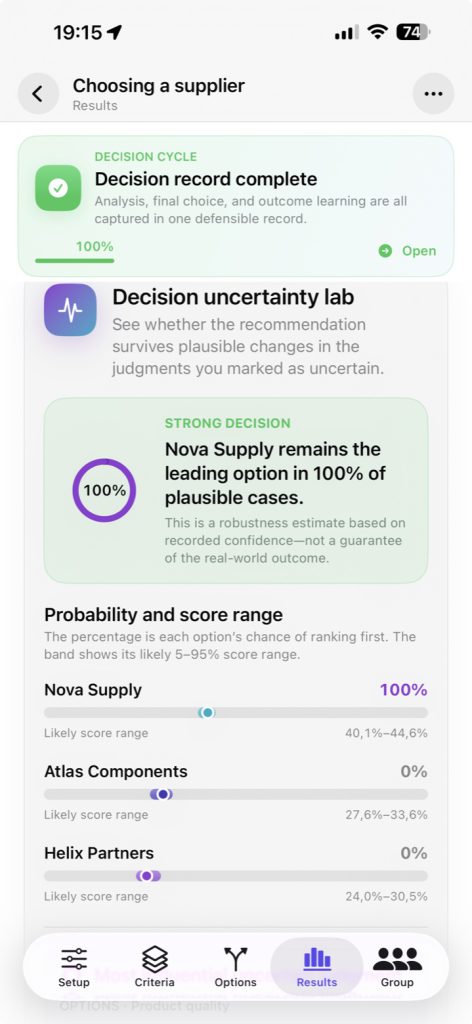
Task: Tap the green checkmark decision icon
Action: coord(58,188)
